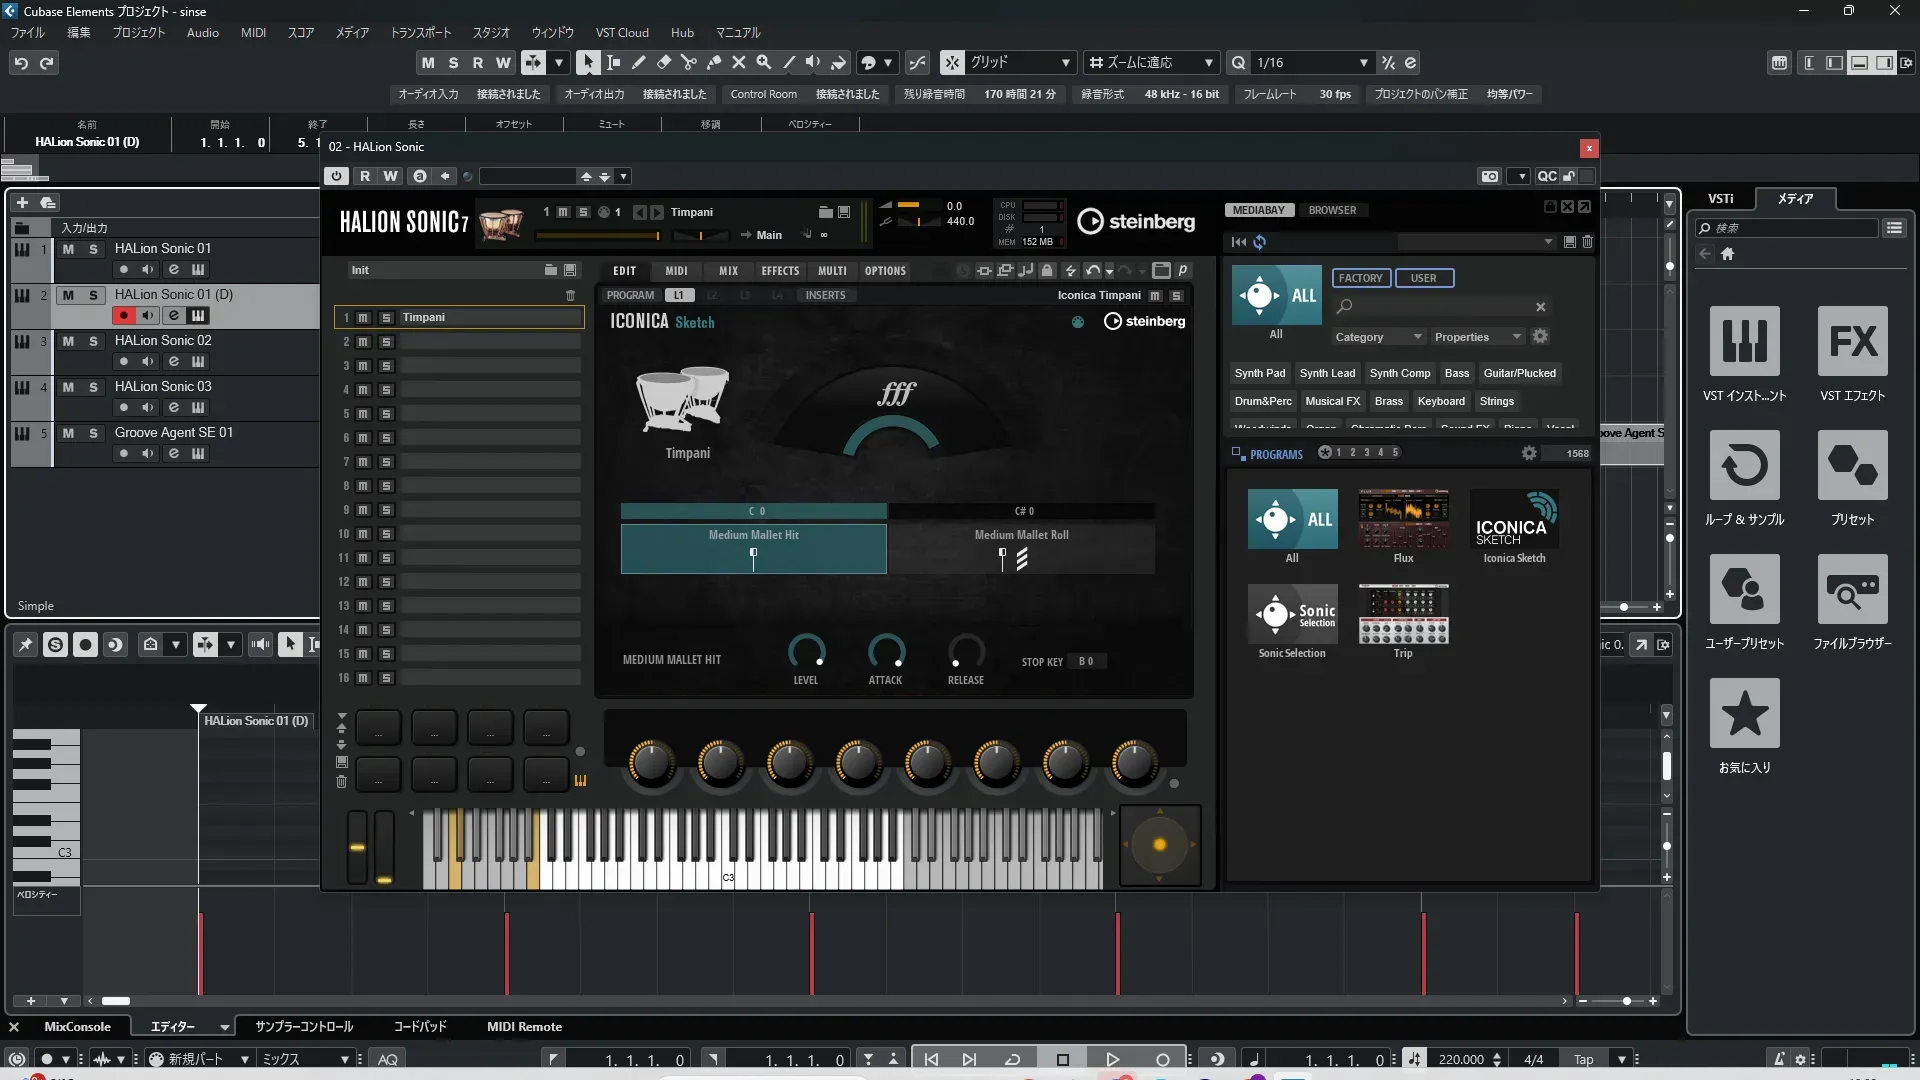Solo the Groove Agent SE 01 track

point(93,433)
